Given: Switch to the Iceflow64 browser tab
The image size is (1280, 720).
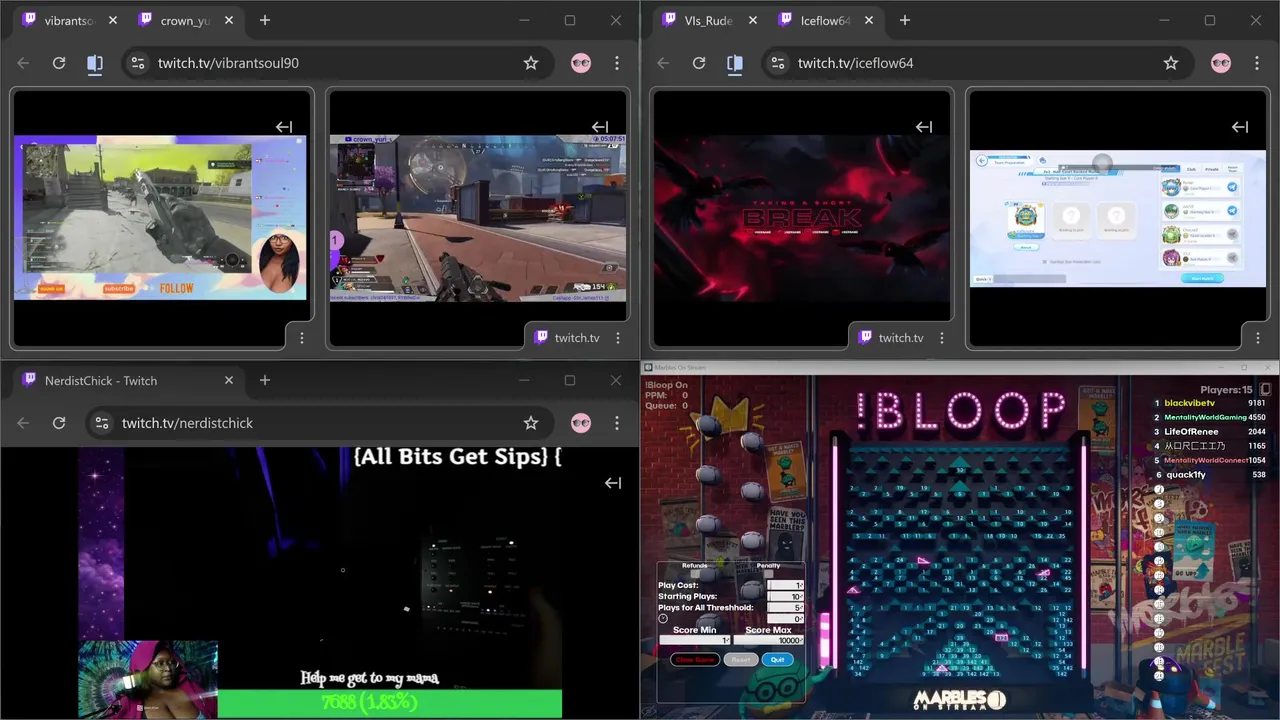Looking at the screenshot, I should (x=826, y=20).
